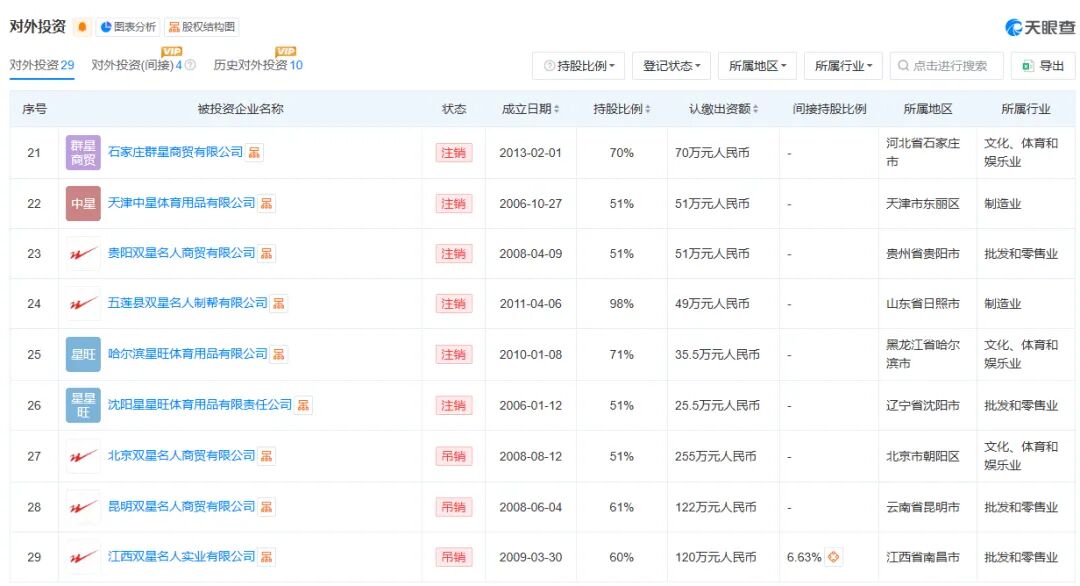Click structure chart icon beside 哈尔滨星旺体育用品有限公司
Image resolution: width=1080 pixels, height=586 pixels.
click(x=279, y=354)
